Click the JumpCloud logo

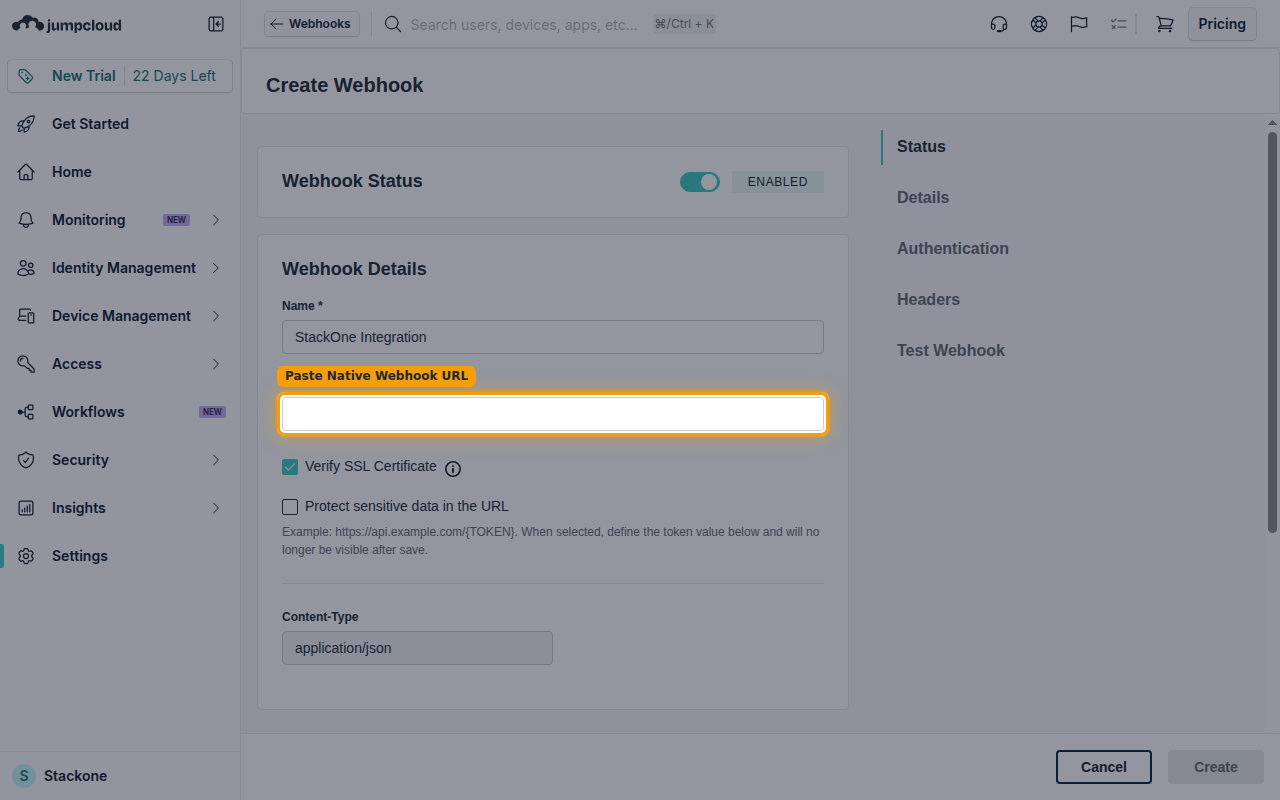pos(67,24)
